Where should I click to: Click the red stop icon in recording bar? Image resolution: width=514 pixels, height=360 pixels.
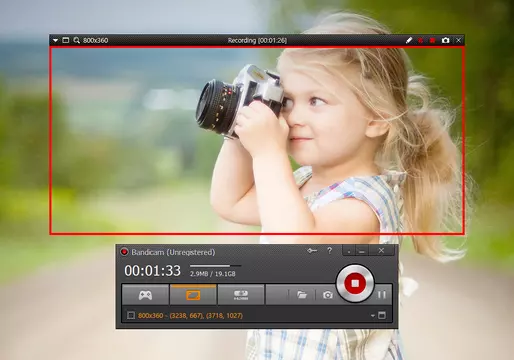(x=433, y=40)
